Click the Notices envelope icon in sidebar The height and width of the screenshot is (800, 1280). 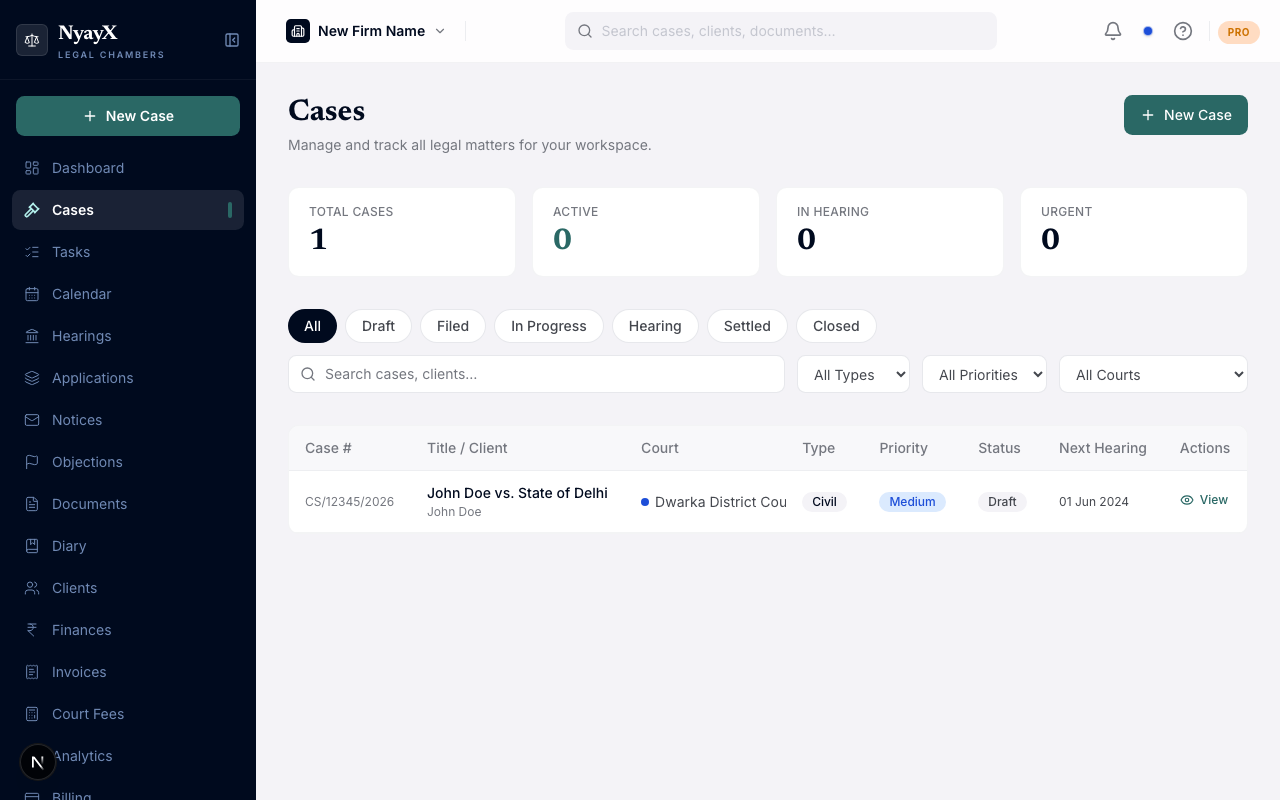(x=32, y=420)
